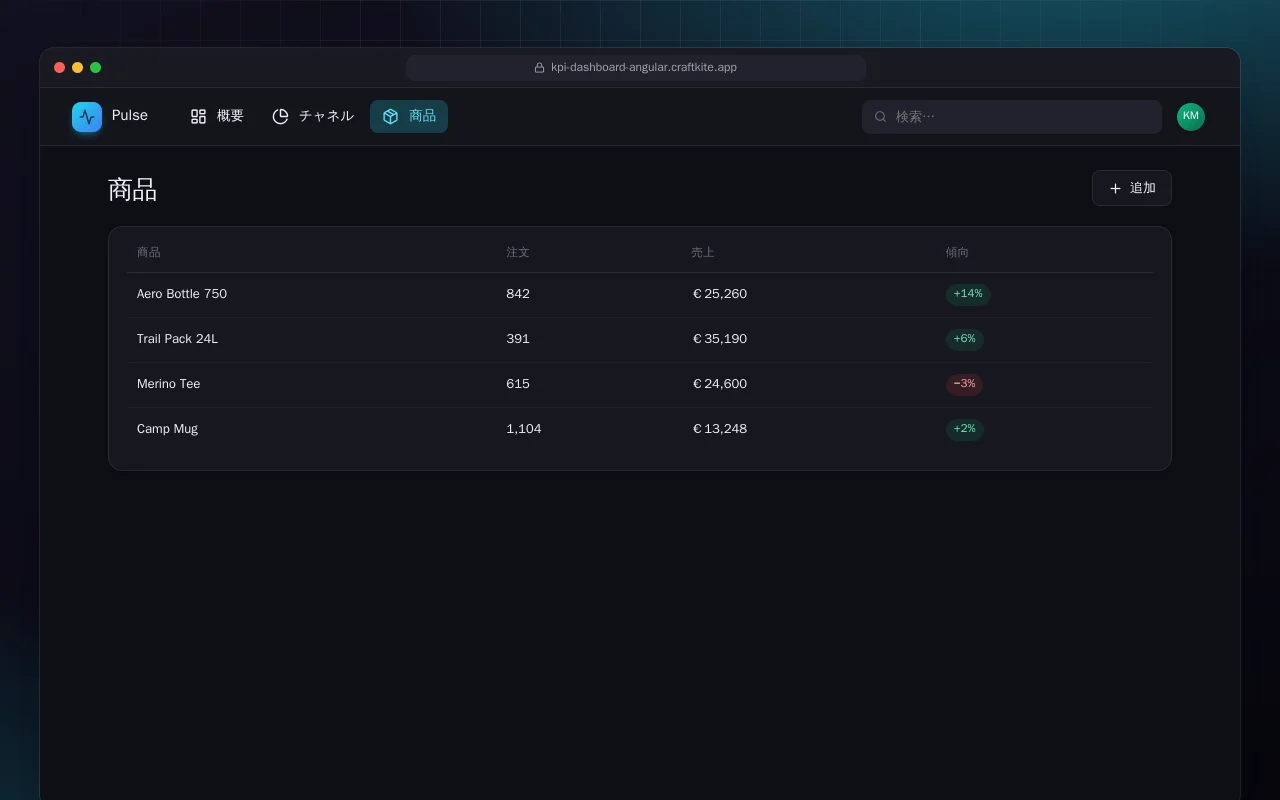Select the Trail Pack 24L row name
Image resolution: width=1280 pixels, height=800 pixels.
click(177, 339)
